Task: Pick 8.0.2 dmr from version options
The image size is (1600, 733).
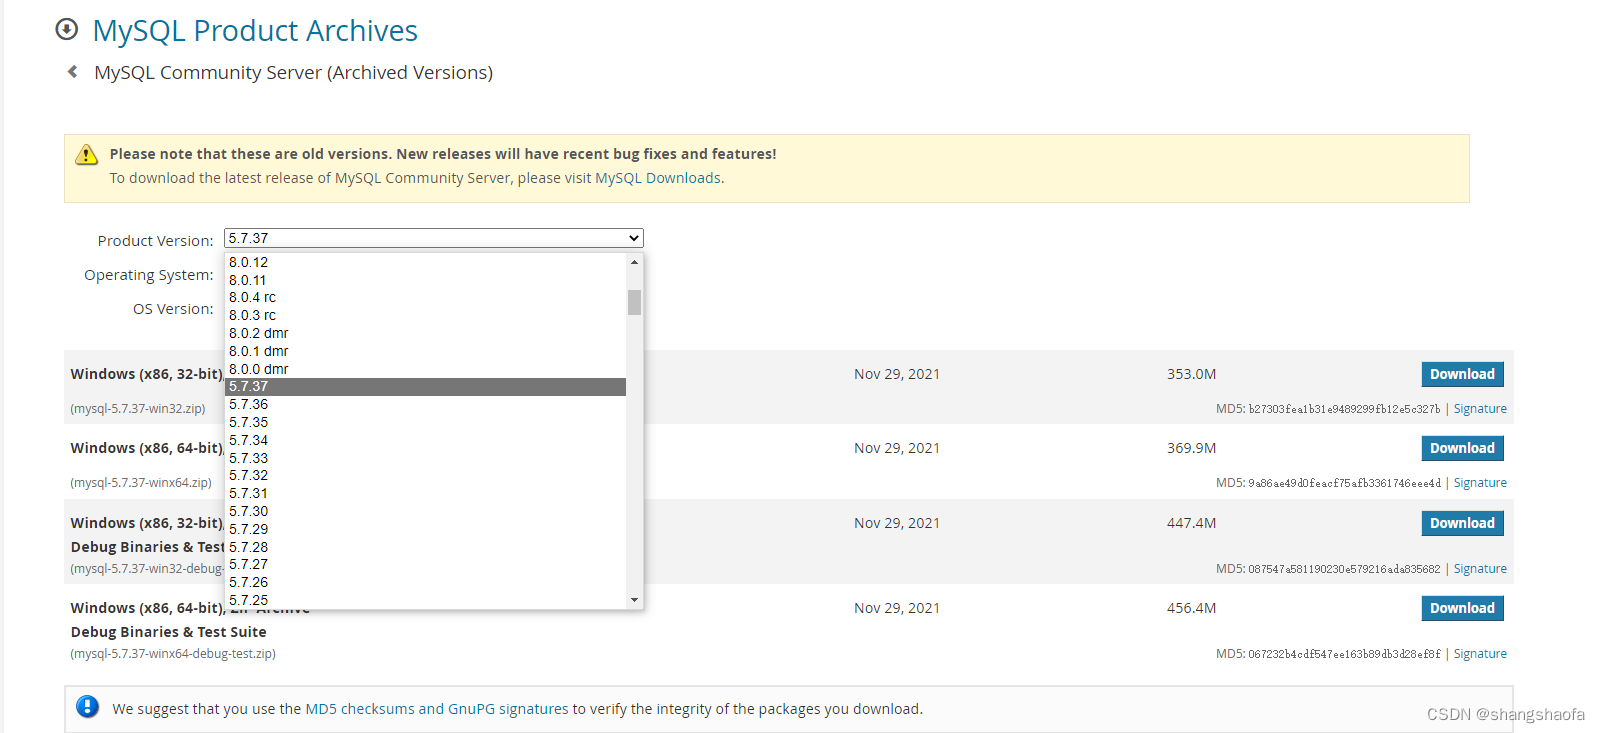Action: tap(426, 333)
